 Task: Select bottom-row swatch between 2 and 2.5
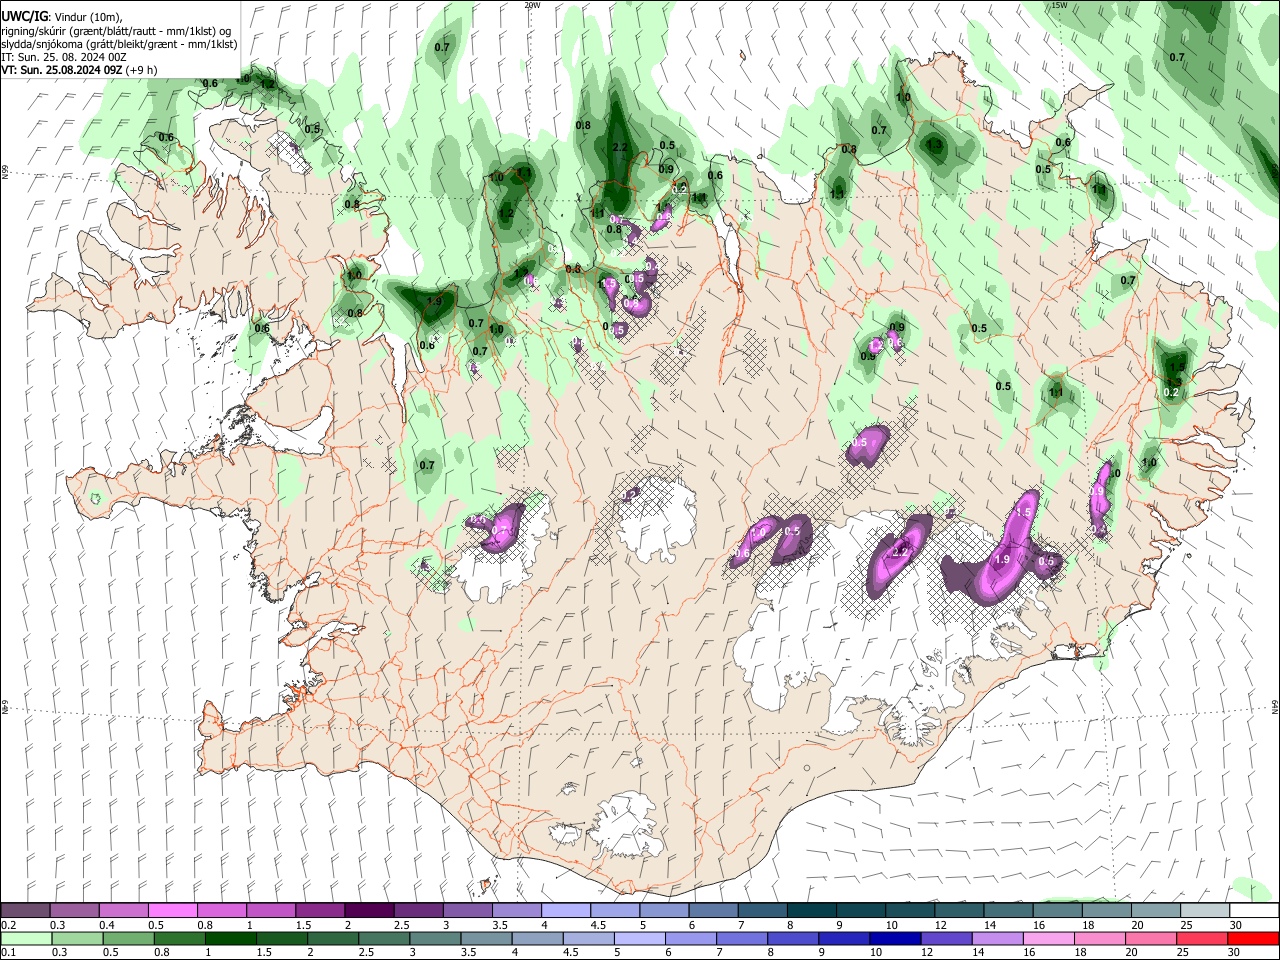tap(332, 938)
